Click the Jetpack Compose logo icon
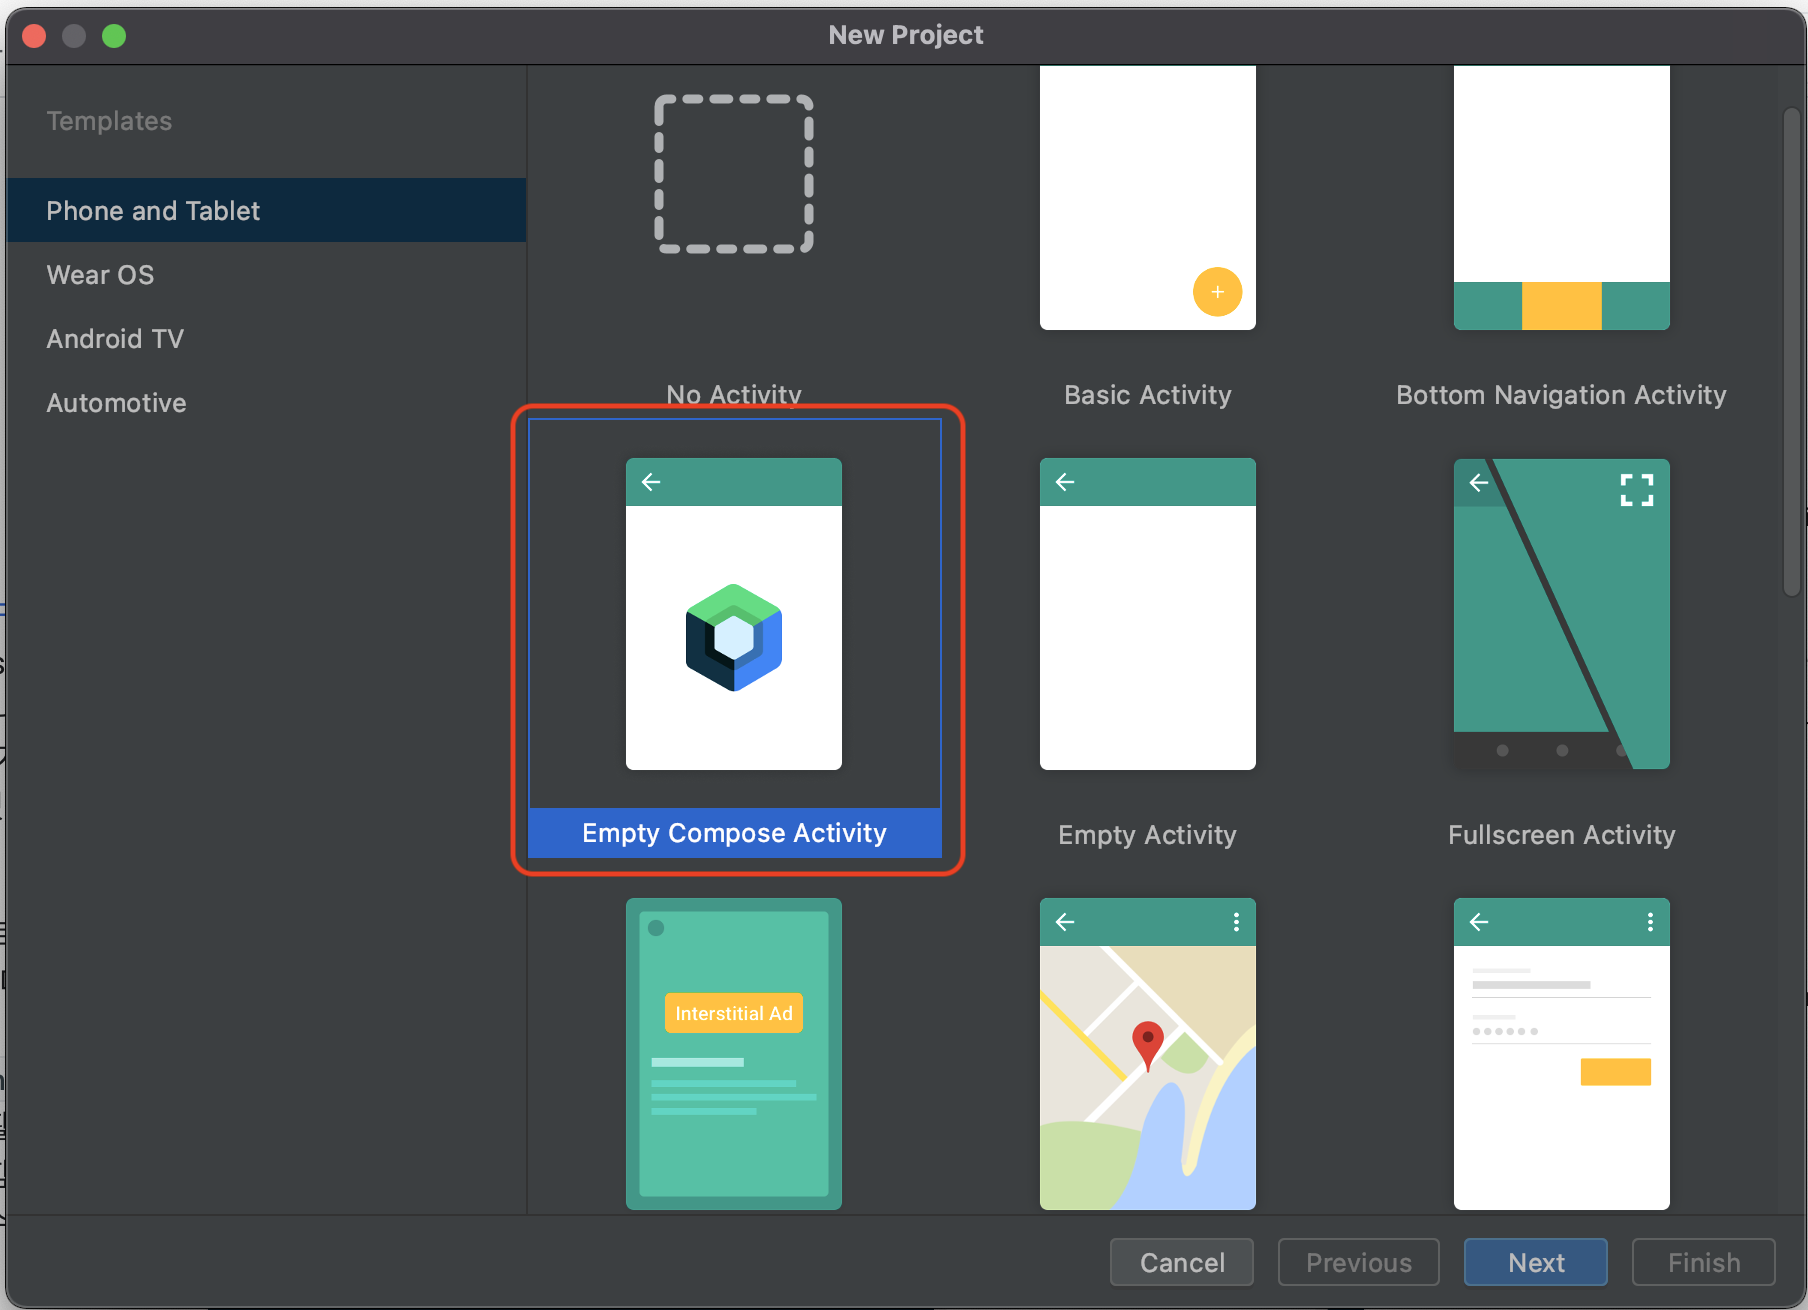1808x1310 pixels. click(x=734, y=638)
